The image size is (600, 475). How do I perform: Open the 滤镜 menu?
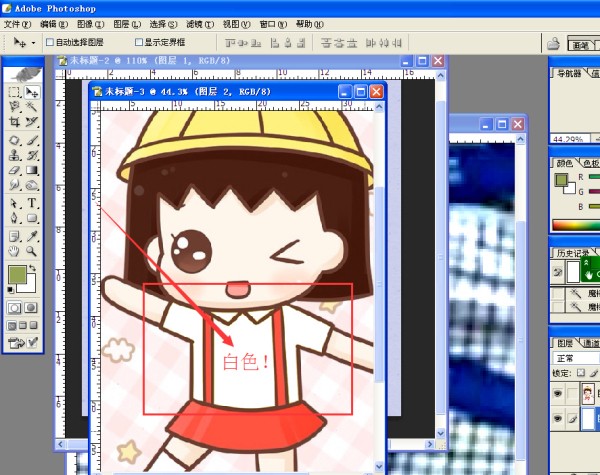(x=196, y=22)
